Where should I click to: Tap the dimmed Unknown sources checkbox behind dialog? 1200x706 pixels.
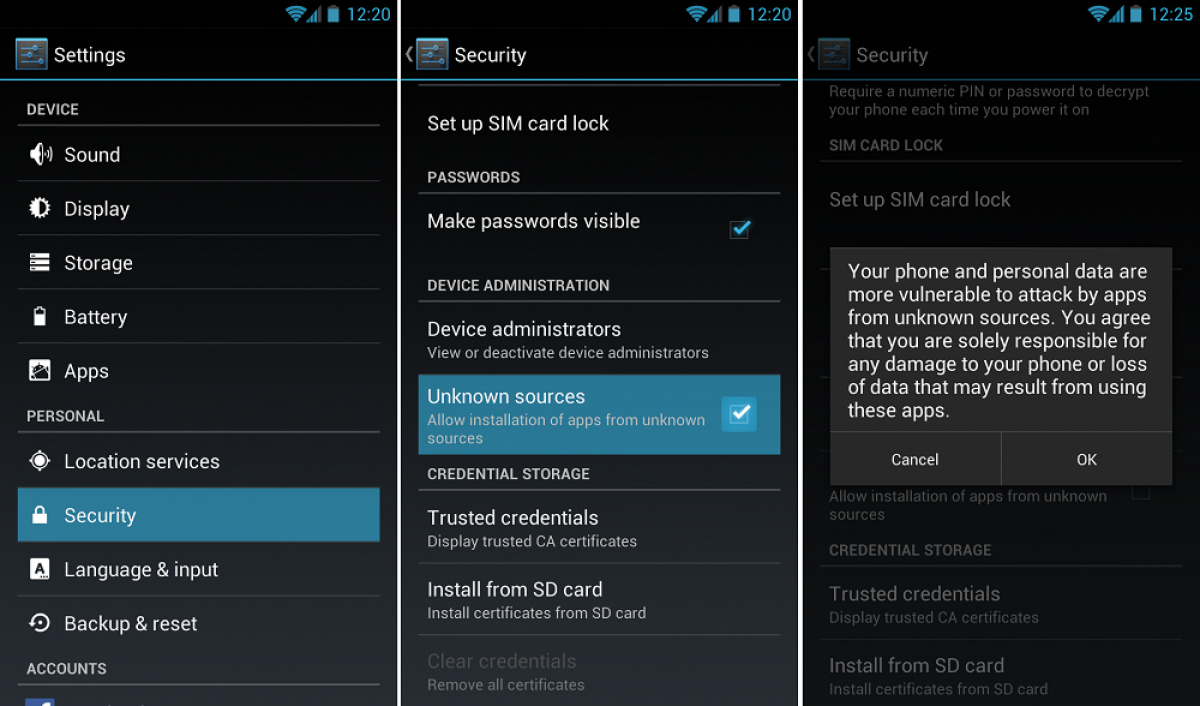tap(1140, 492)
